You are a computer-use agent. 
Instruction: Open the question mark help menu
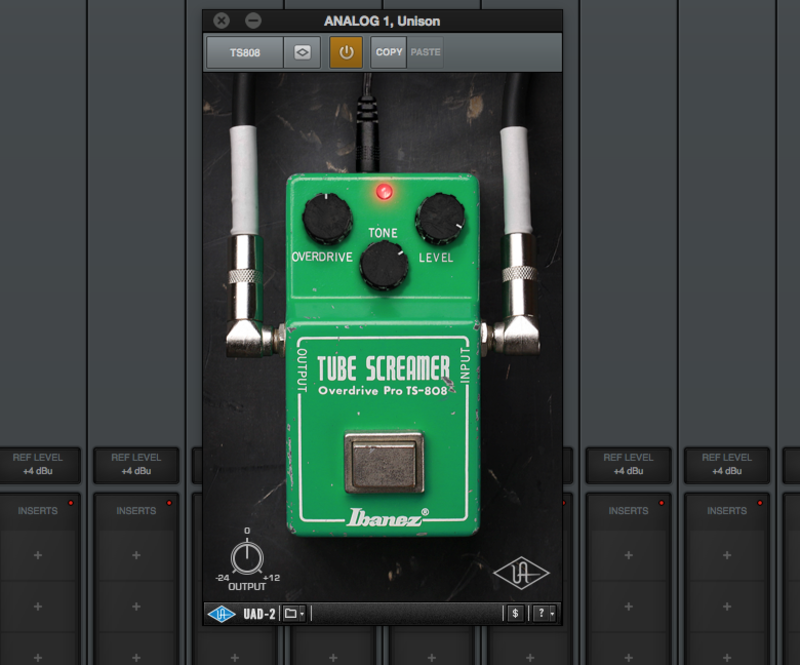(x=544, y=613)
